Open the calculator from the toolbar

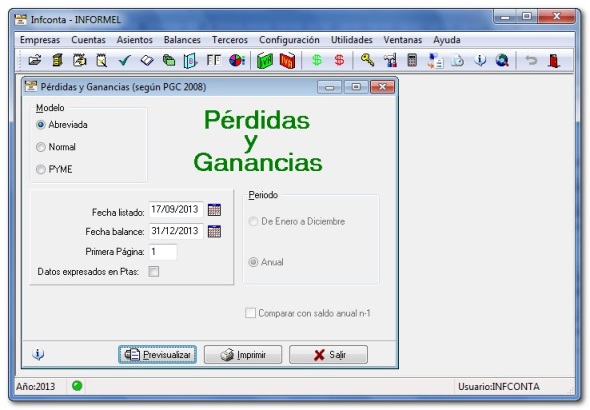[x=412, y=60]
